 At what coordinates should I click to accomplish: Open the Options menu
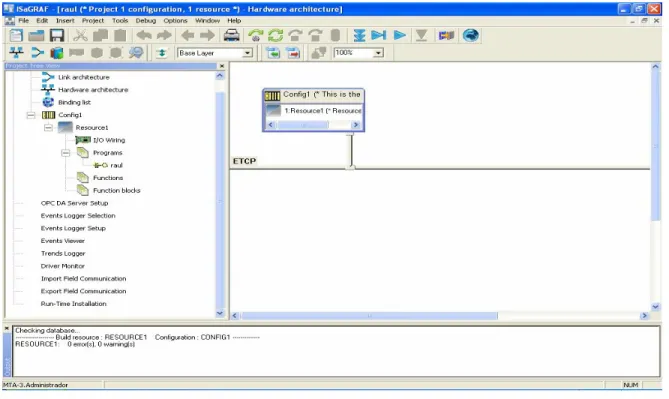tap(175, 20)
